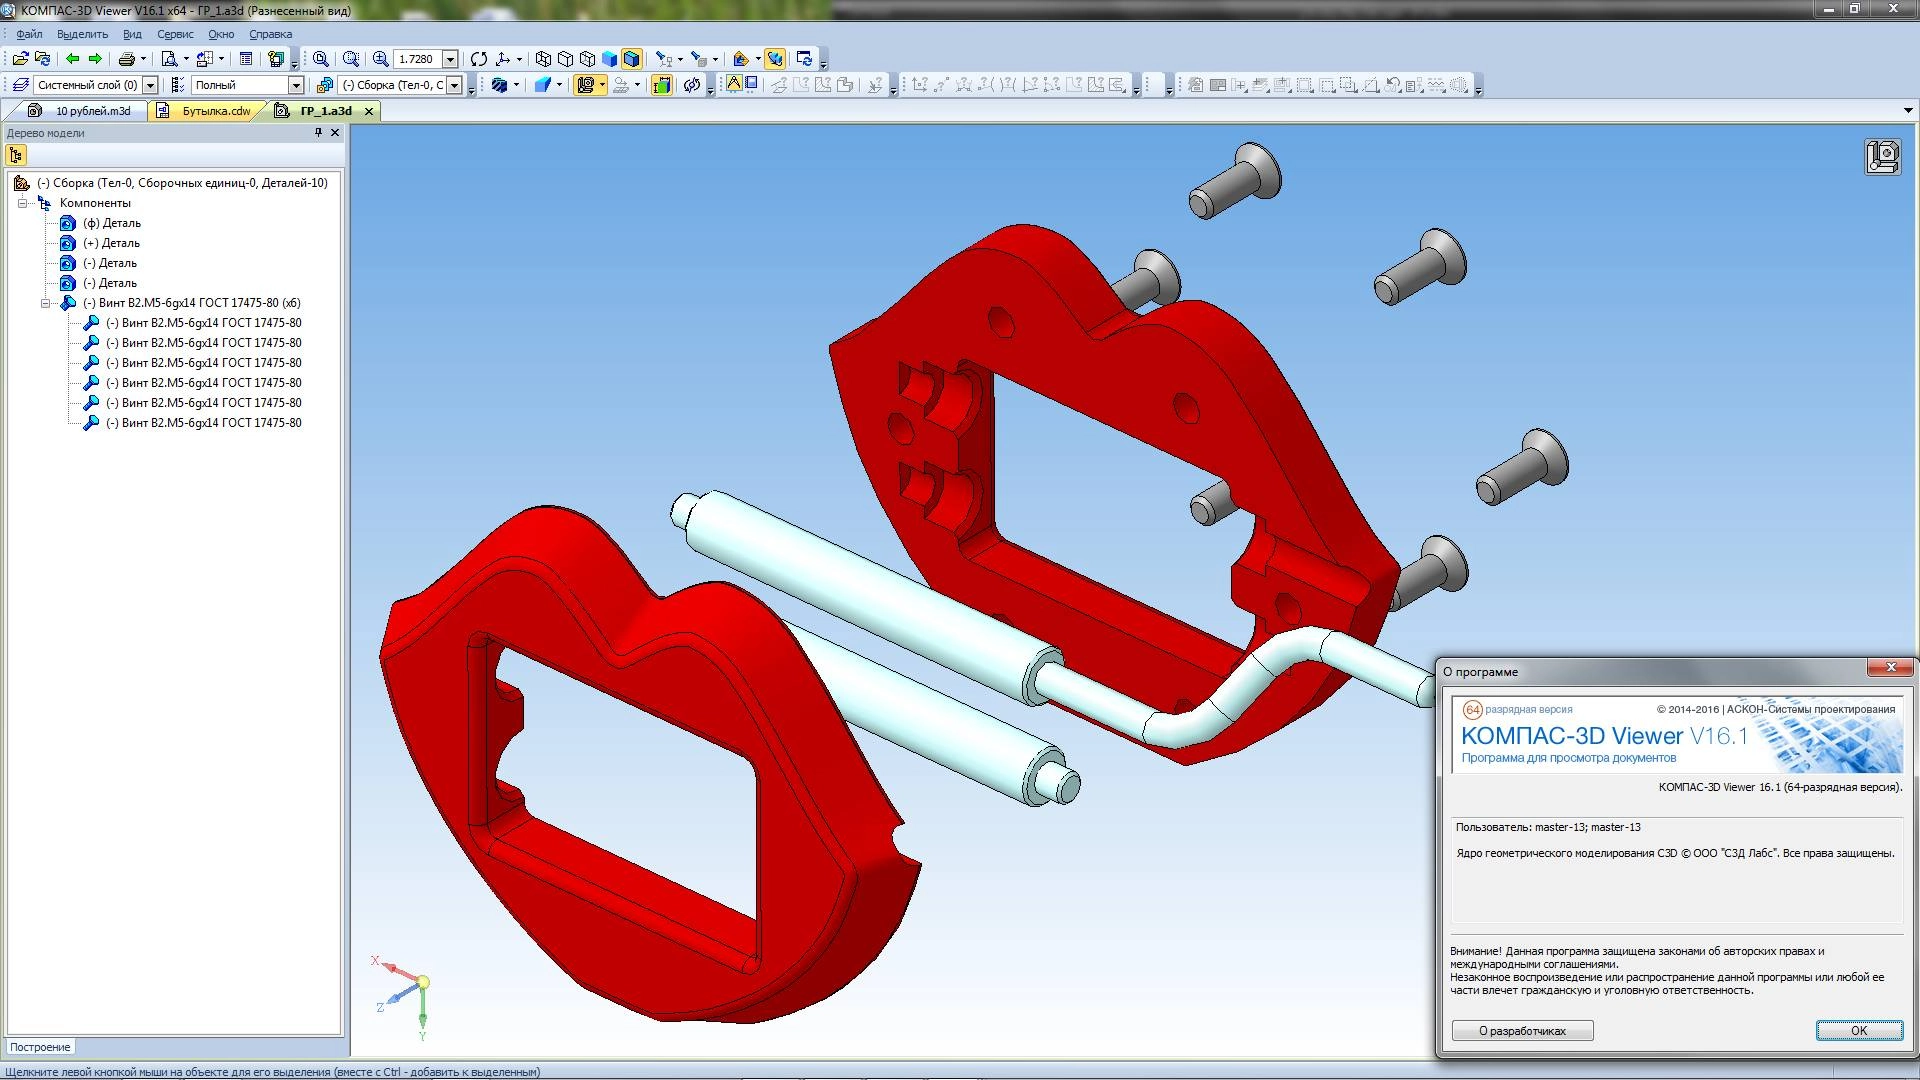The image size is (1920, 1080).
Task: Click the Rebuild display icon in top toolbar
Action: (x=804, y=59)
